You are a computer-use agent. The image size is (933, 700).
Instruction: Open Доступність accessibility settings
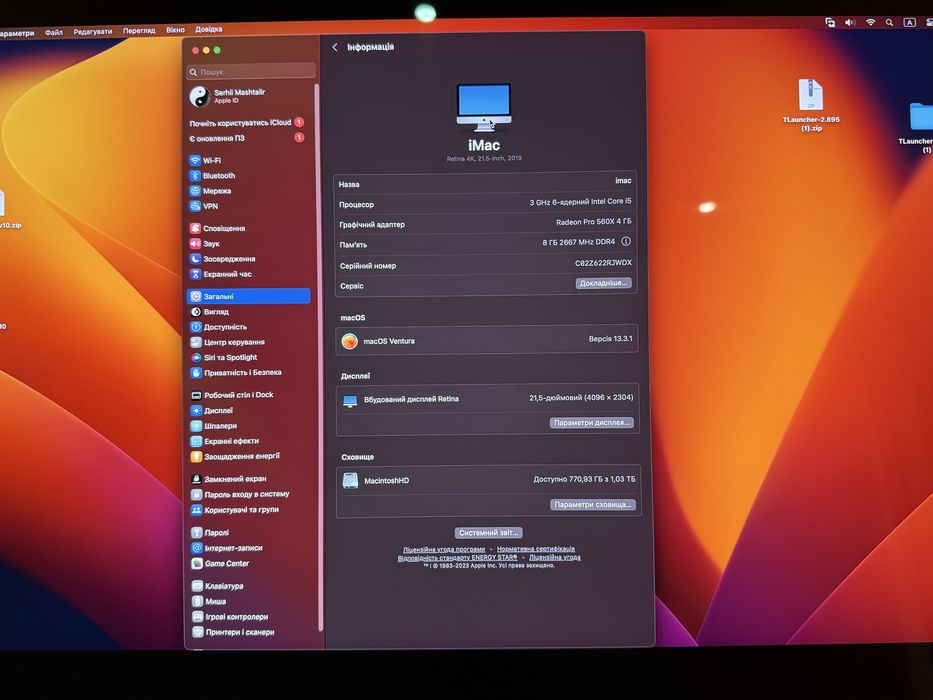click(219, 327)
